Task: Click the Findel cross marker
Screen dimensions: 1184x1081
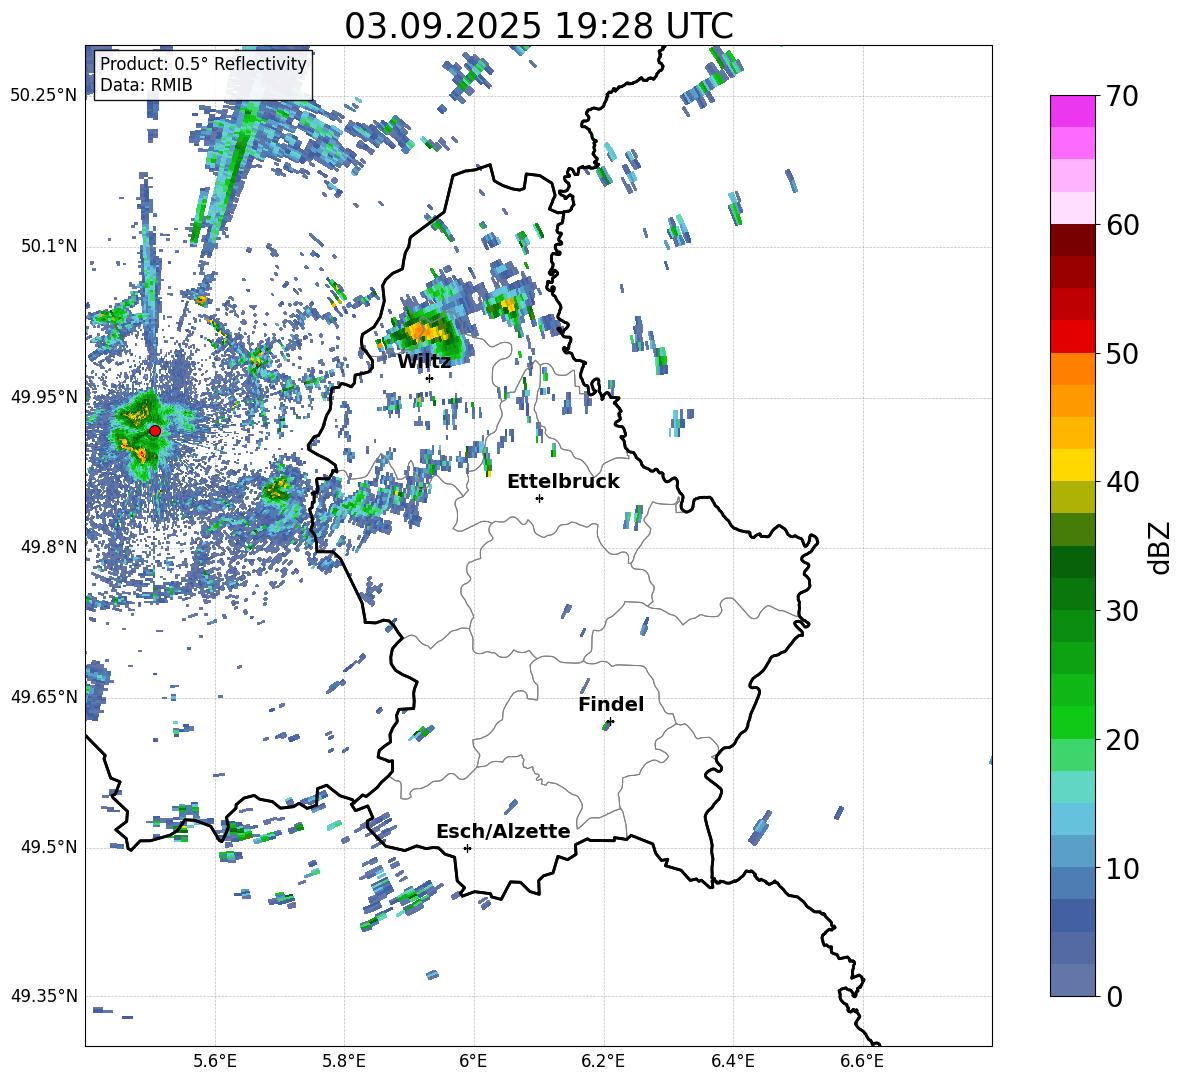Action: [610, 722]
